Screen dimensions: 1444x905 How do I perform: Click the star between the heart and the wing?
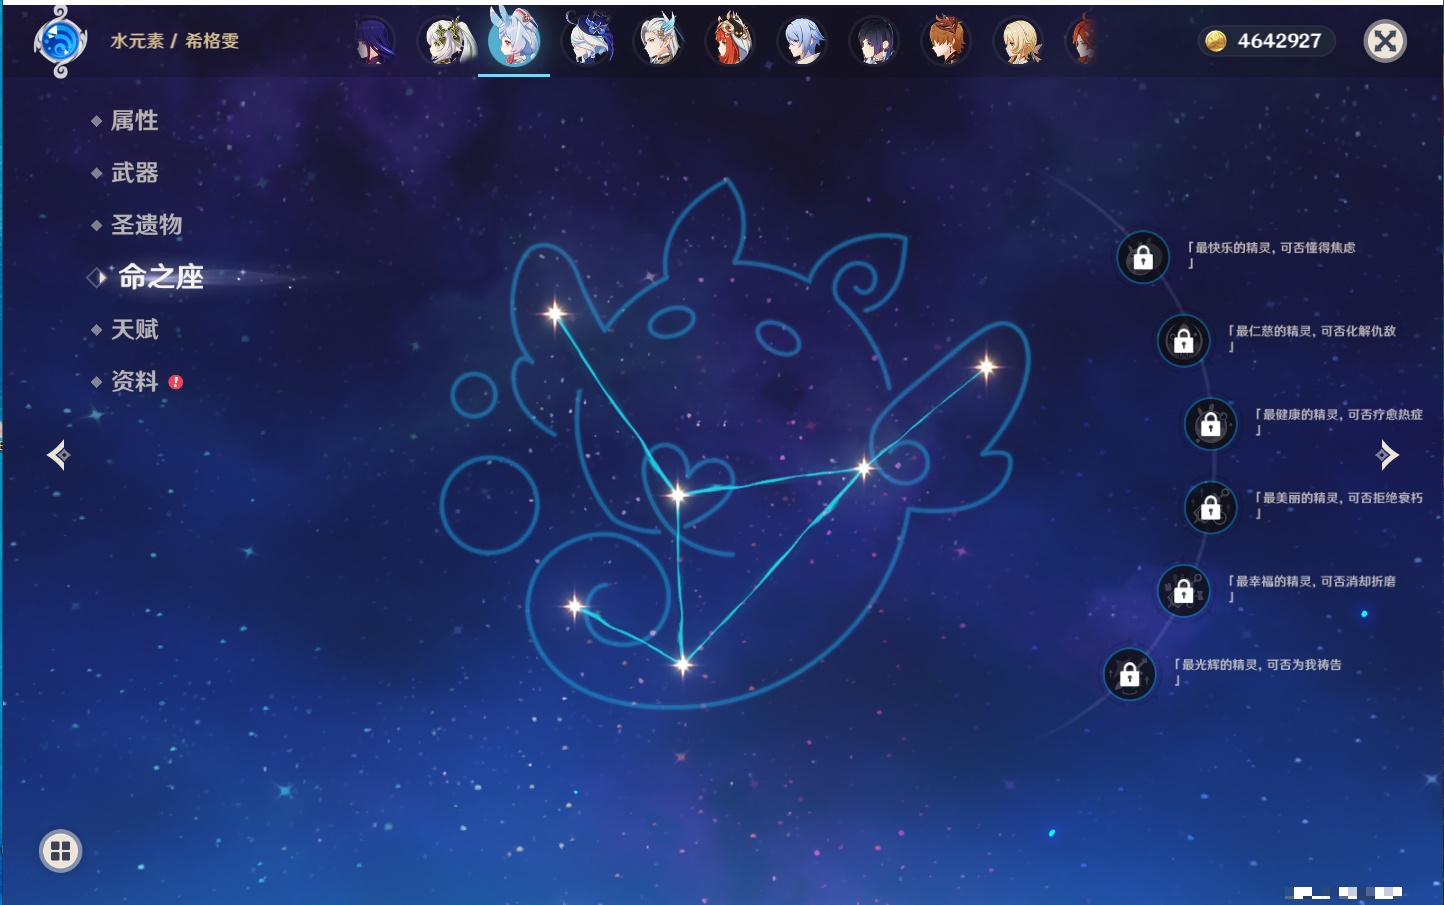[x=864, y=467]
